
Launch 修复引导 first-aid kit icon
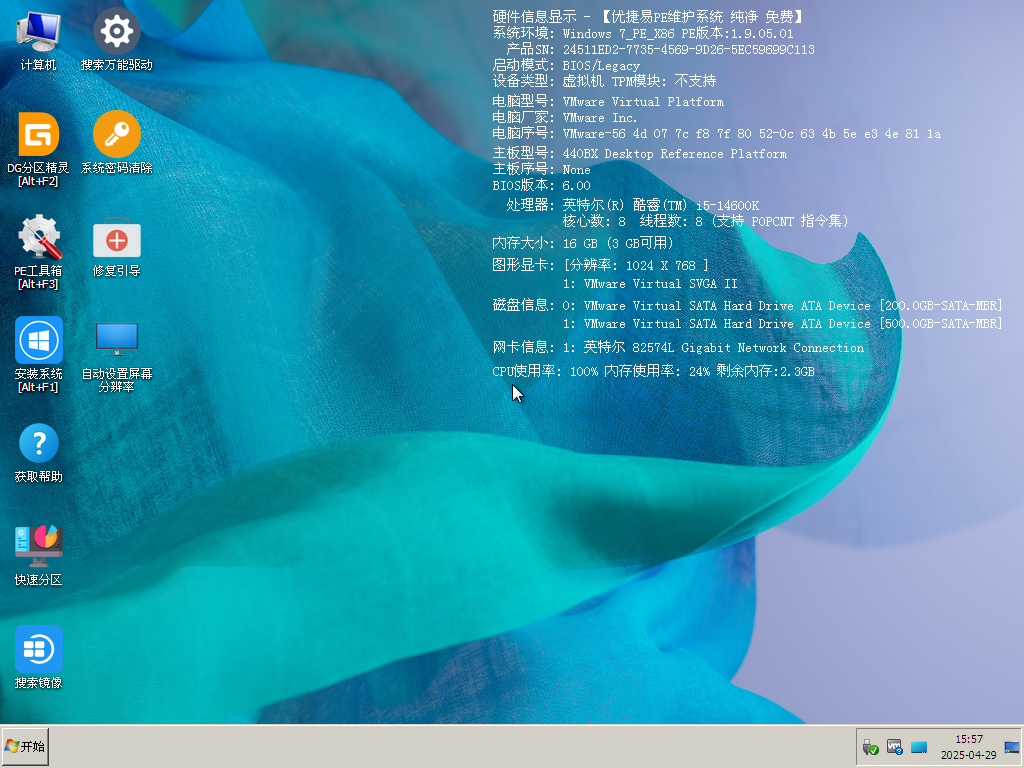(x=117, y=240)
